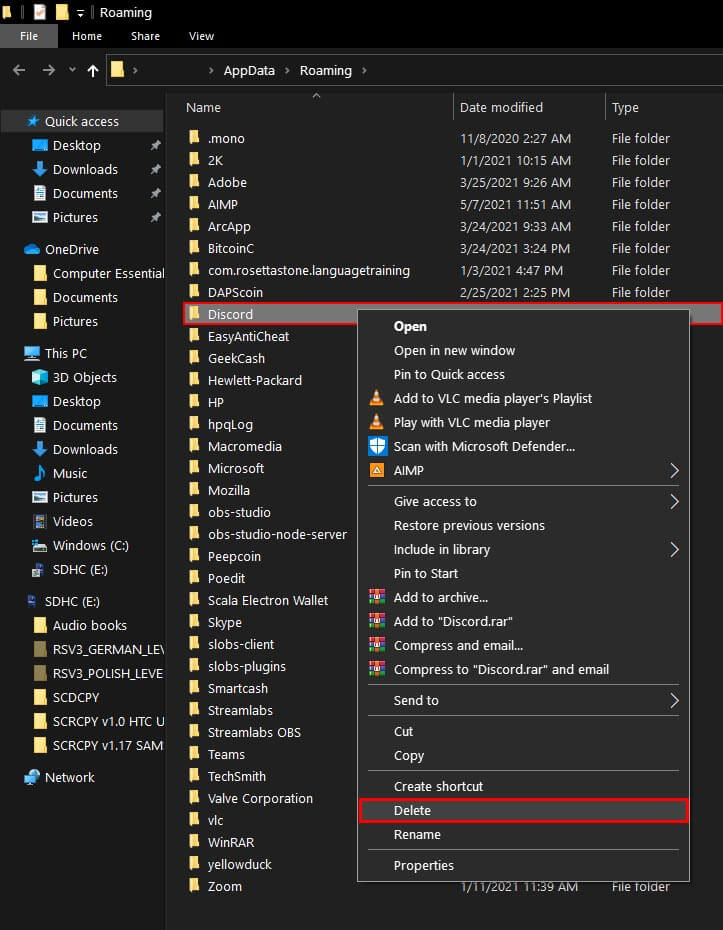Click the Quick access star icon
This screenshot has width=723, height=930.
coord(33,121)
